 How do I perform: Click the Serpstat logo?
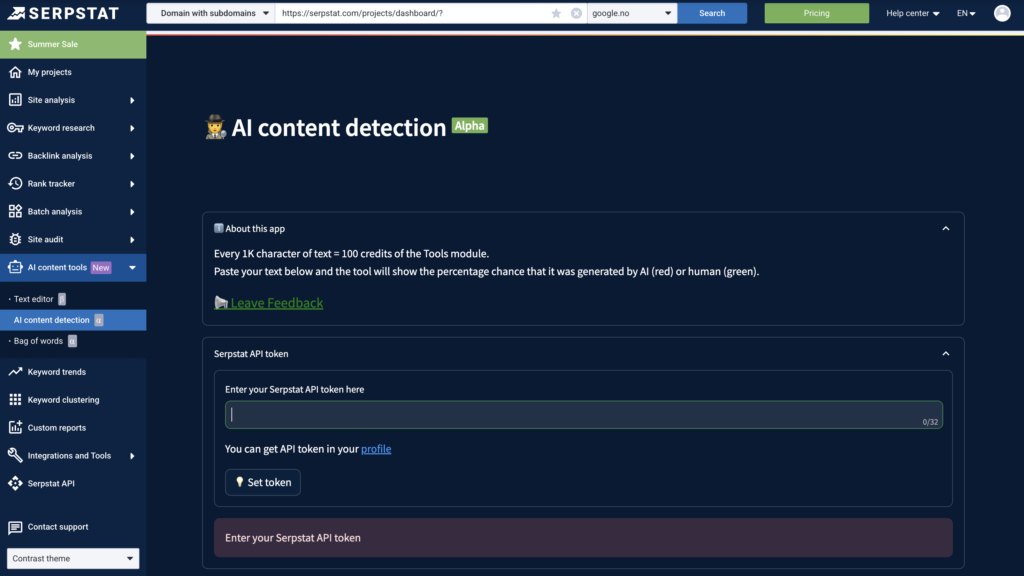click(63, 13)
